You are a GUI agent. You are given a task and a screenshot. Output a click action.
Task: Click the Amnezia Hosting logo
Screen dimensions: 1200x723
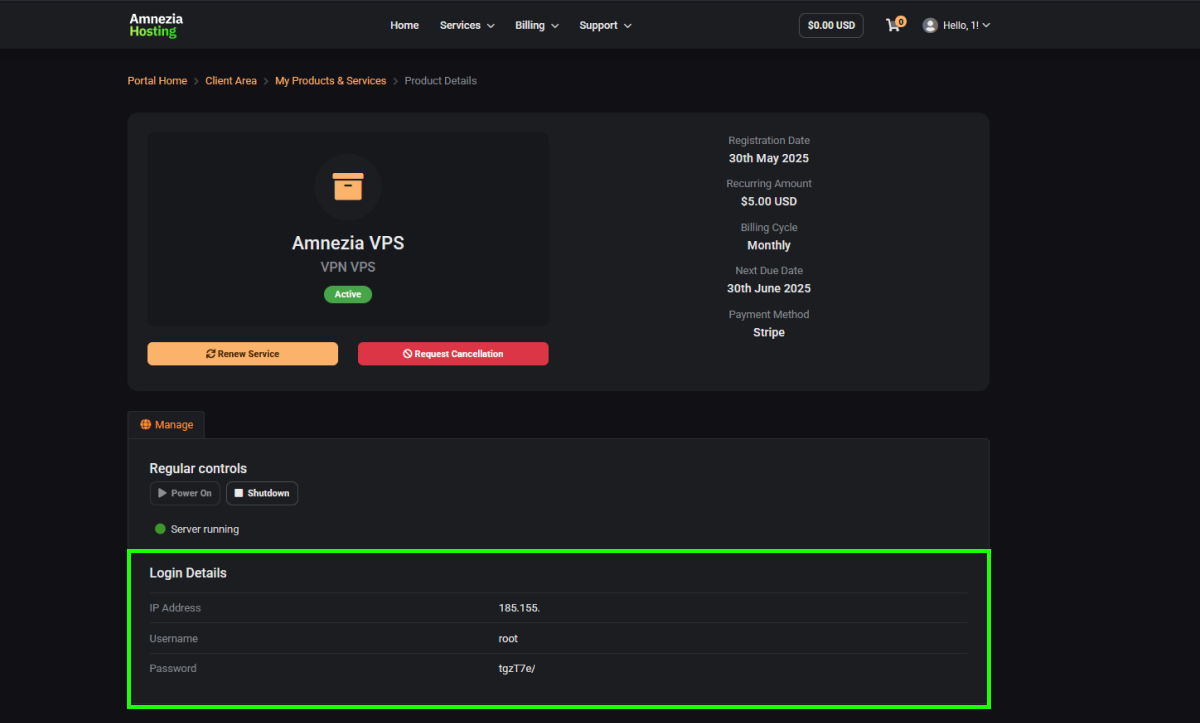pos(156,25)
